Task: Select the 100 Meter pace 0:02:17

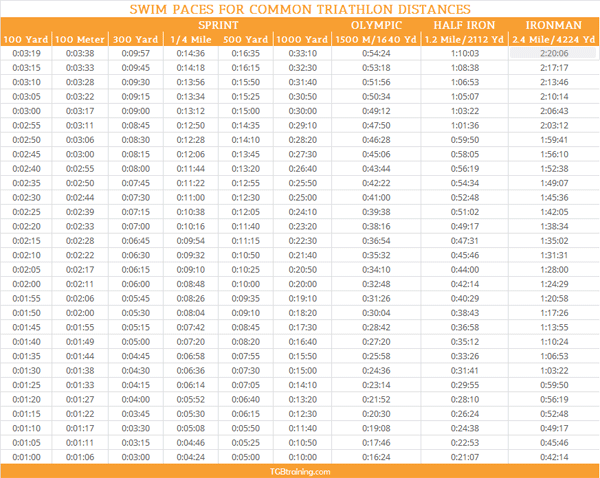Action: [x=80, y=269]
